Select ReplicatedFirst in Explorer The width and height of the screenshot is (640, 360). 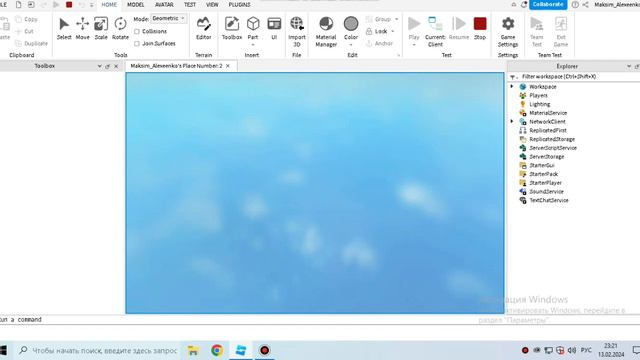tap(548, 130)
